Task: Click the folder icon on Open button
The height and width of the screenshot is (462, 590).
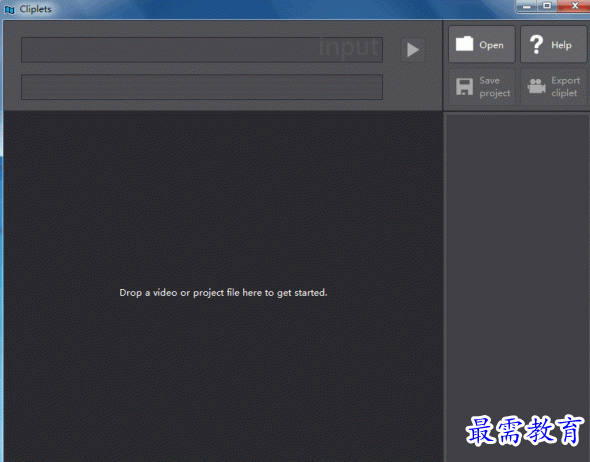Action: pos(464,44)
